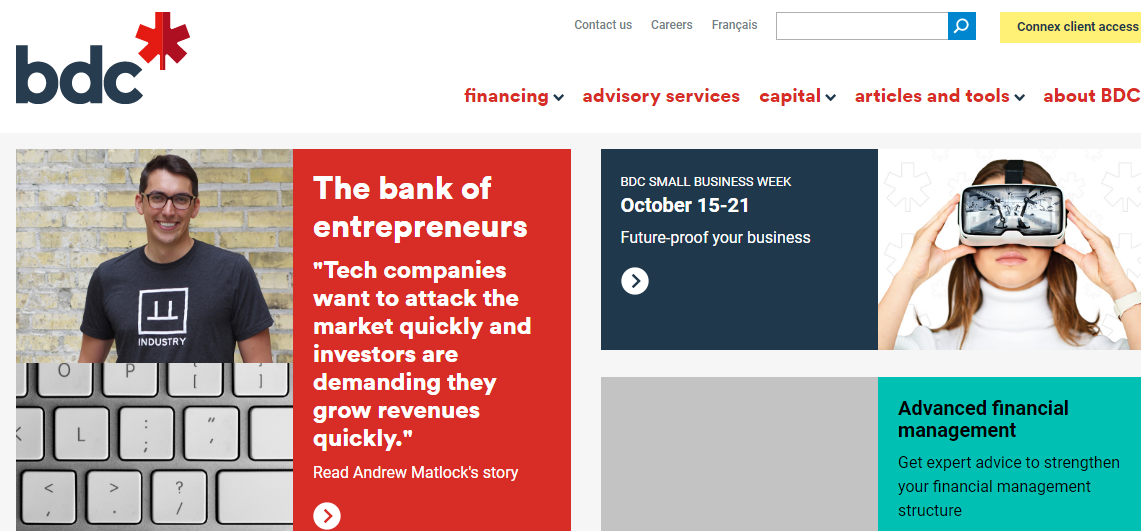Open the Careers link
Viewport: 1141px width, 531px height.
point(671,25)
